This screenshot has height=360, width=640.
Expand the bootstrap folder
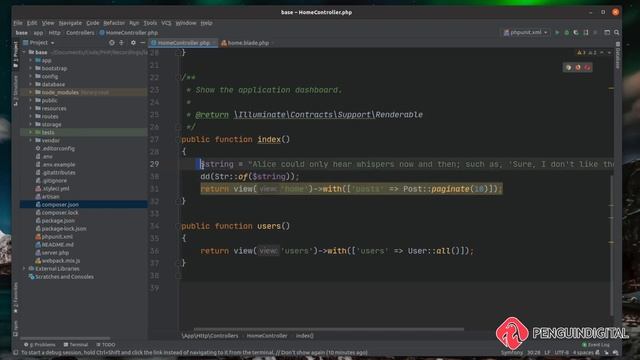pyautogui.click(x=31, y=68)
